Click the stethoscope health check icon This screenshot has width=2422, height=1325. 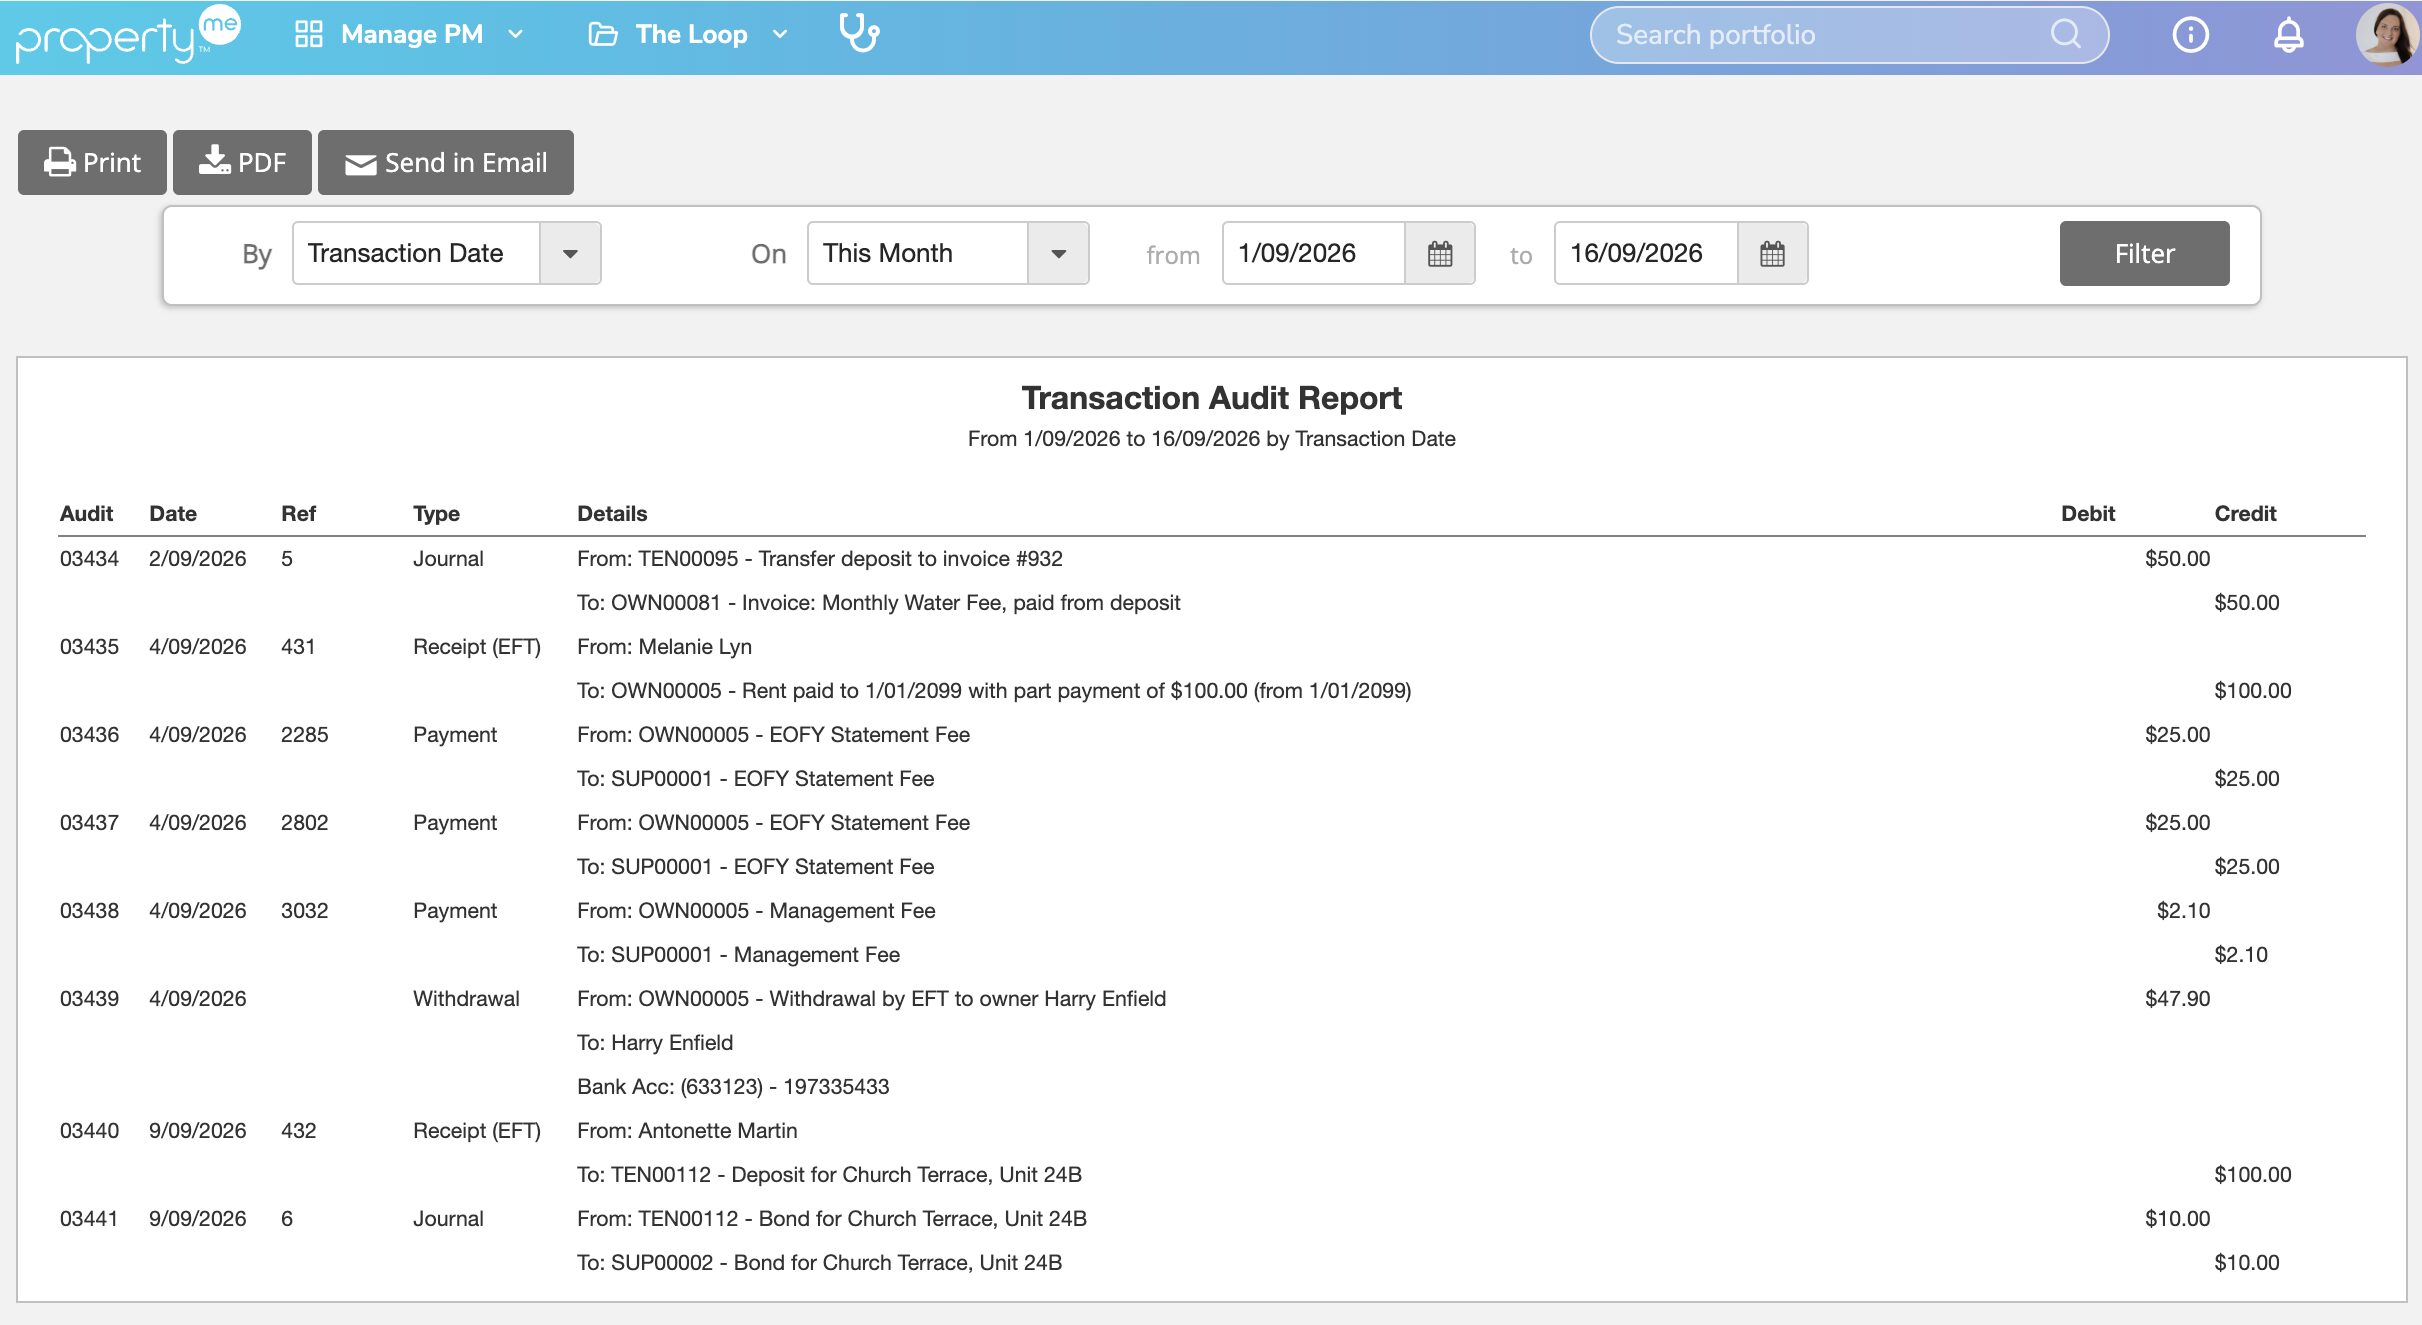pos(858,34)
